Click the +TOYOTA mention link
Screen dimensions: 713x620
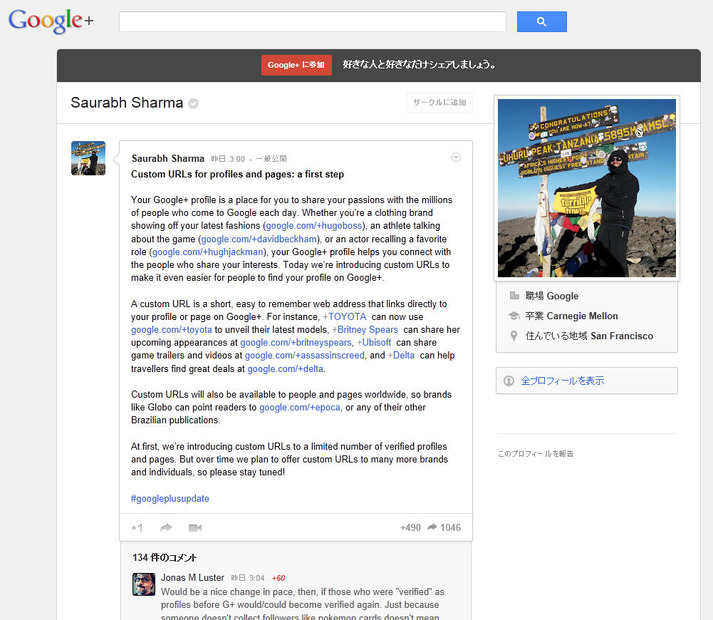(x=345, y=317)
